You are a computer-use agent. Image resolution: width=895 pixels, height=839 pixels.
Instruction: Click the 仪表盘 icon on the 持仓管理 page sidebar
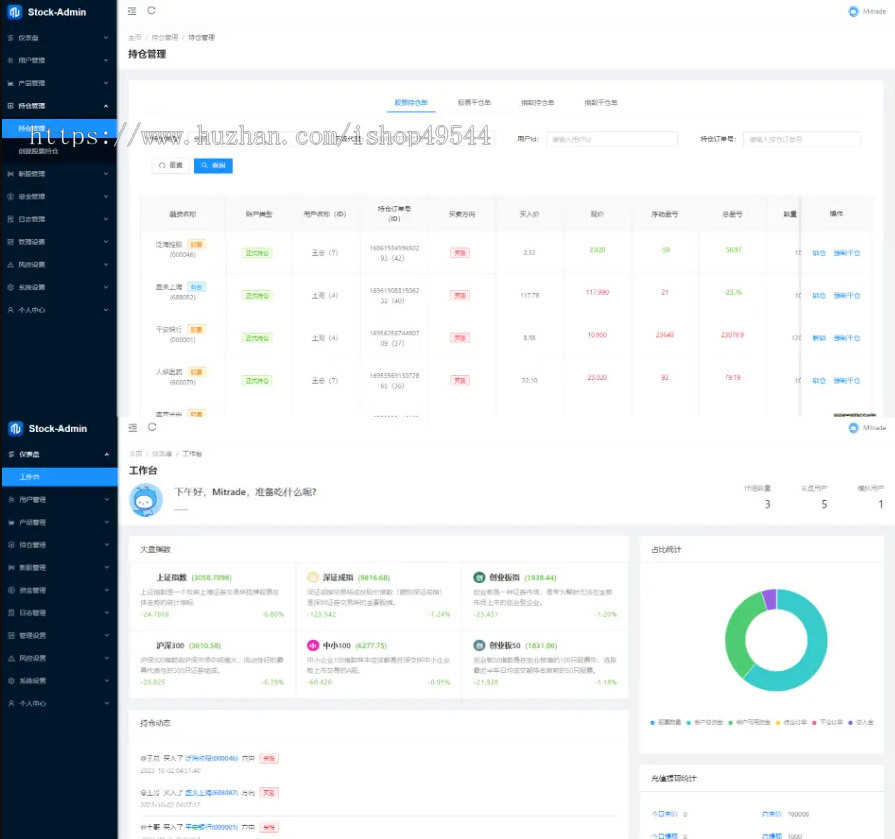(10, 38)
